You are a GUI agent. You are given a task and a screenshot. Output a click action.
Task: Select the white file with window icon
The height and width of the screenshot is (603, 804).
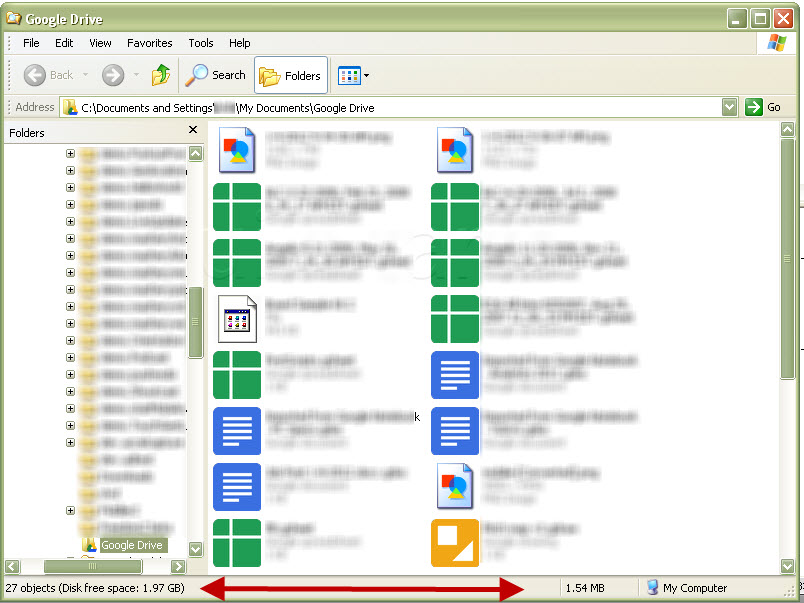(236, 319)
